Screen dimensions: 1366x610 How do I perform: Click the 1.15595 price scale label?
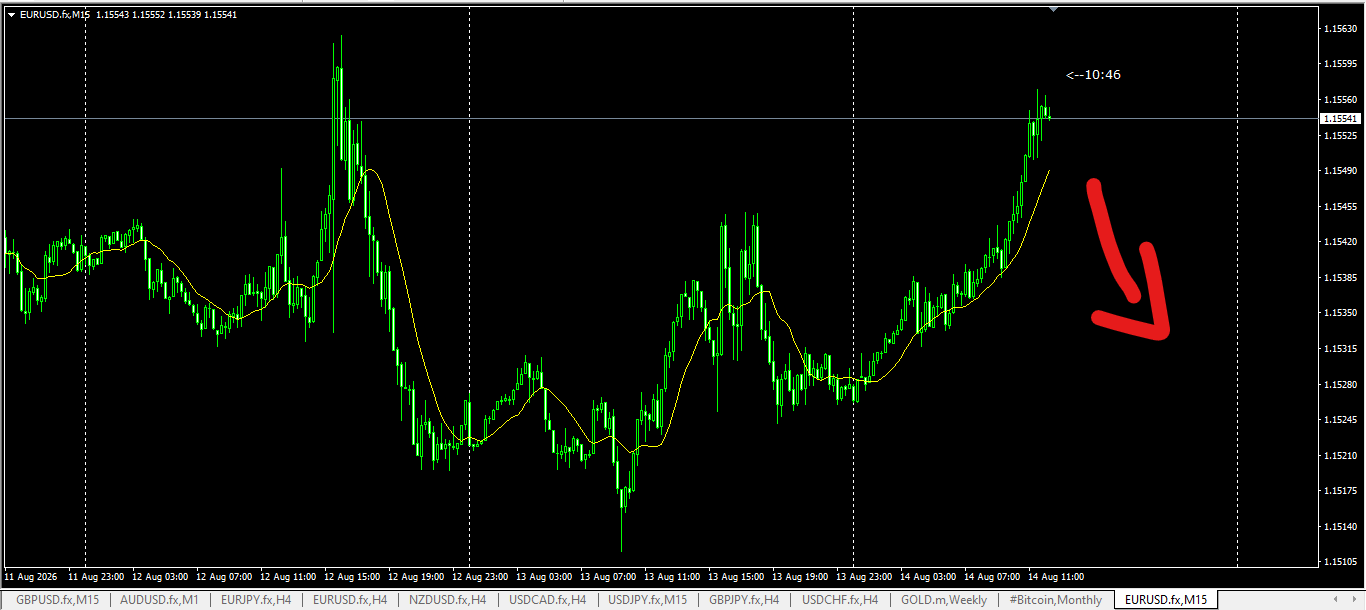tap(1339, 64)
